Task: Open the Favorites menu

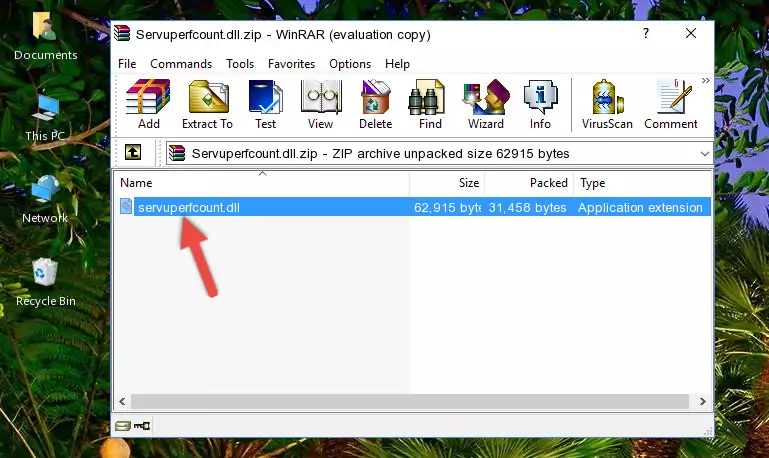Action: point(291,64)
